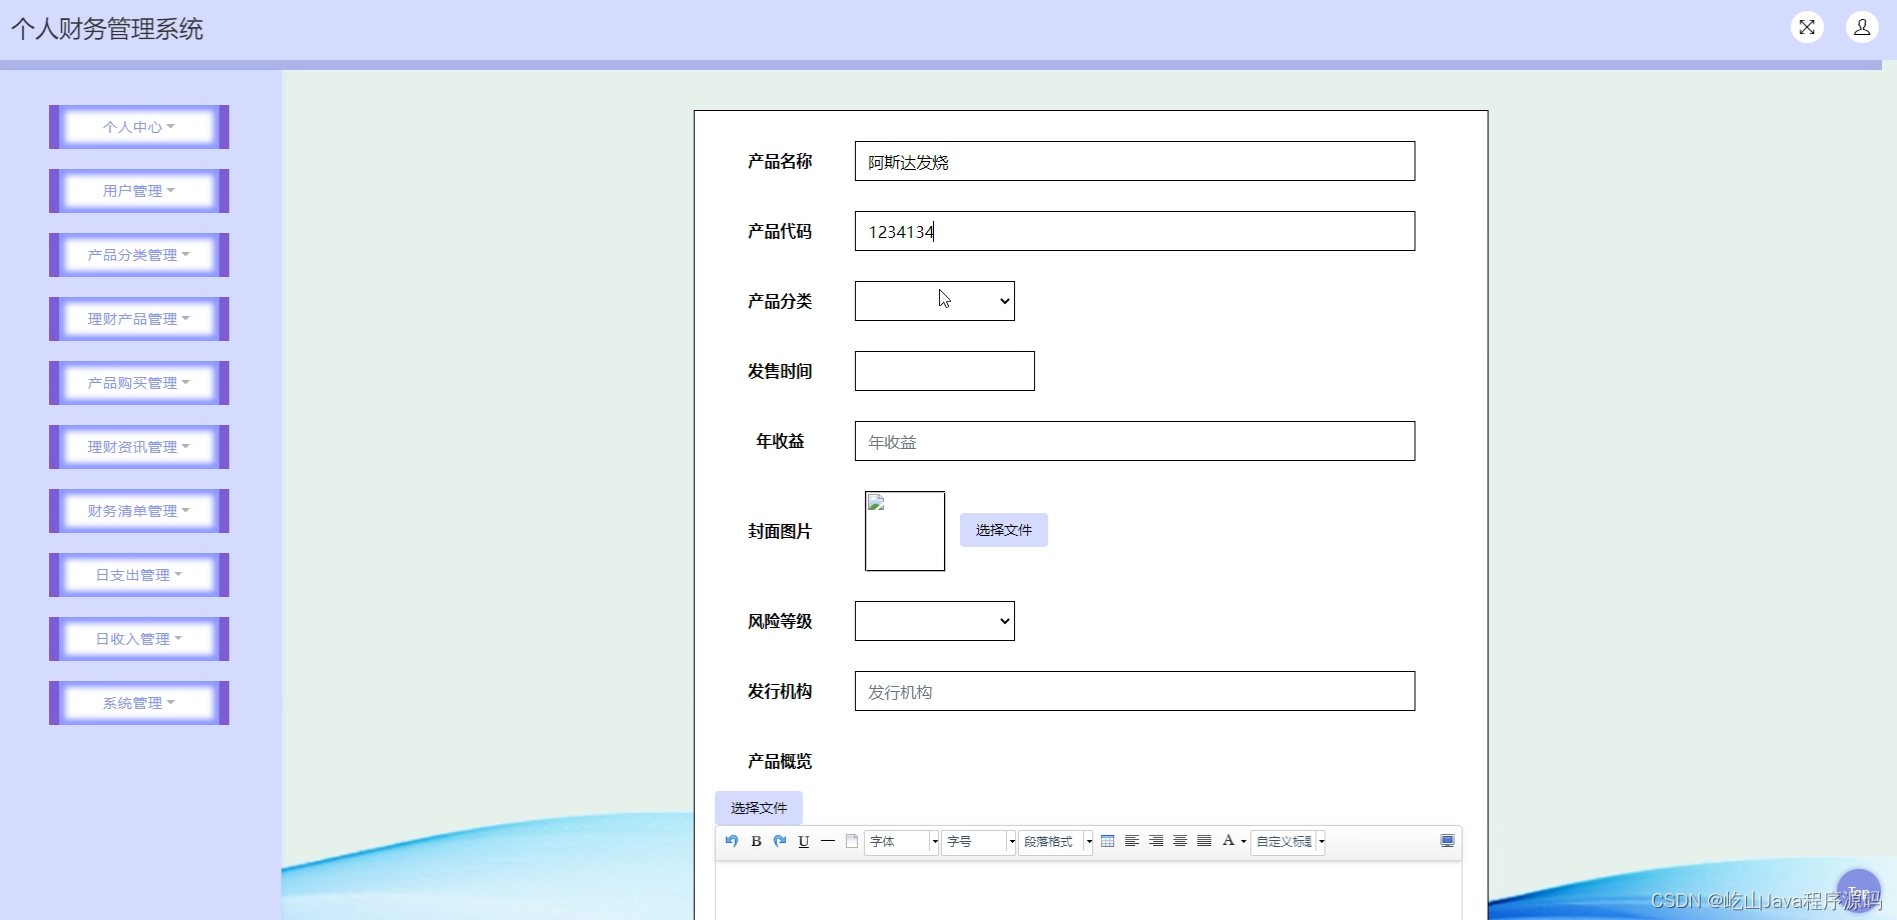Expand the 系统管理 sidebar menu
1897x920 pixels.
(x=138, y=702)
